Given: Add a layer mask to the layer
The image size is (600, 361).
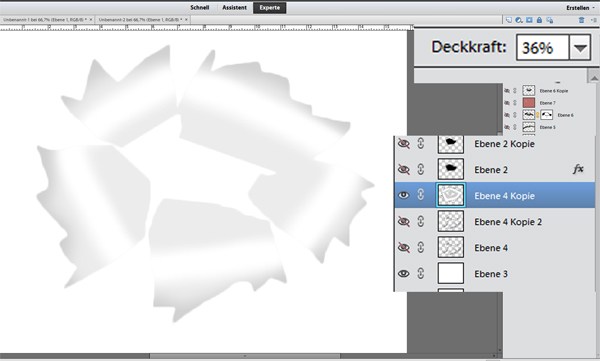Looking at the screenshot, I should pyautogui.click(x=529, y=20).
